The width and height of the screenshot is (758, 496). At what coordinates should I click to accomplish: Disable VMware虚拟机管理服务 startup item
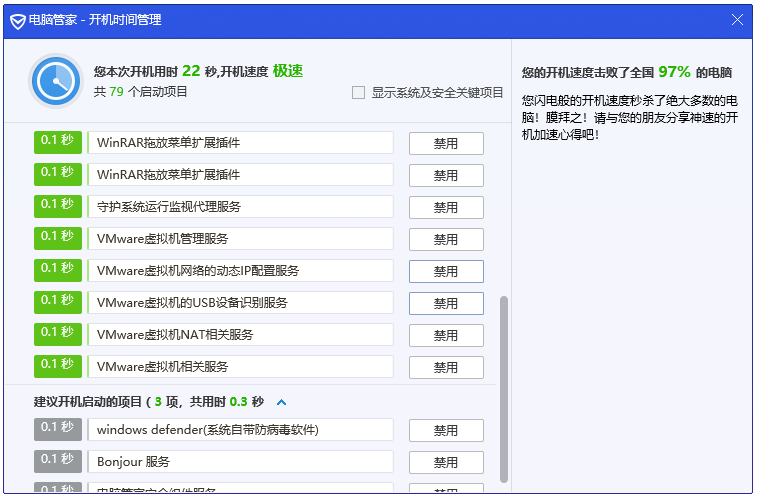pos(446,239)
